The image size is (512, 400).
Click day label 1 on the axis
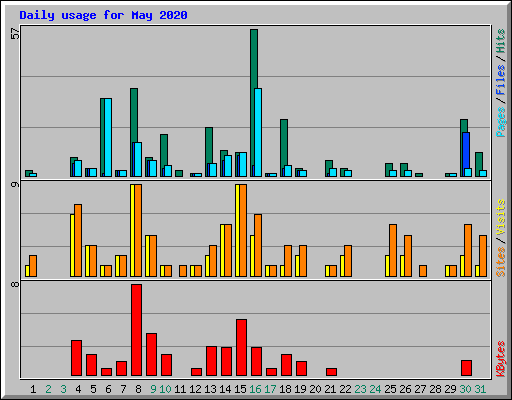(x=33, y=389)
